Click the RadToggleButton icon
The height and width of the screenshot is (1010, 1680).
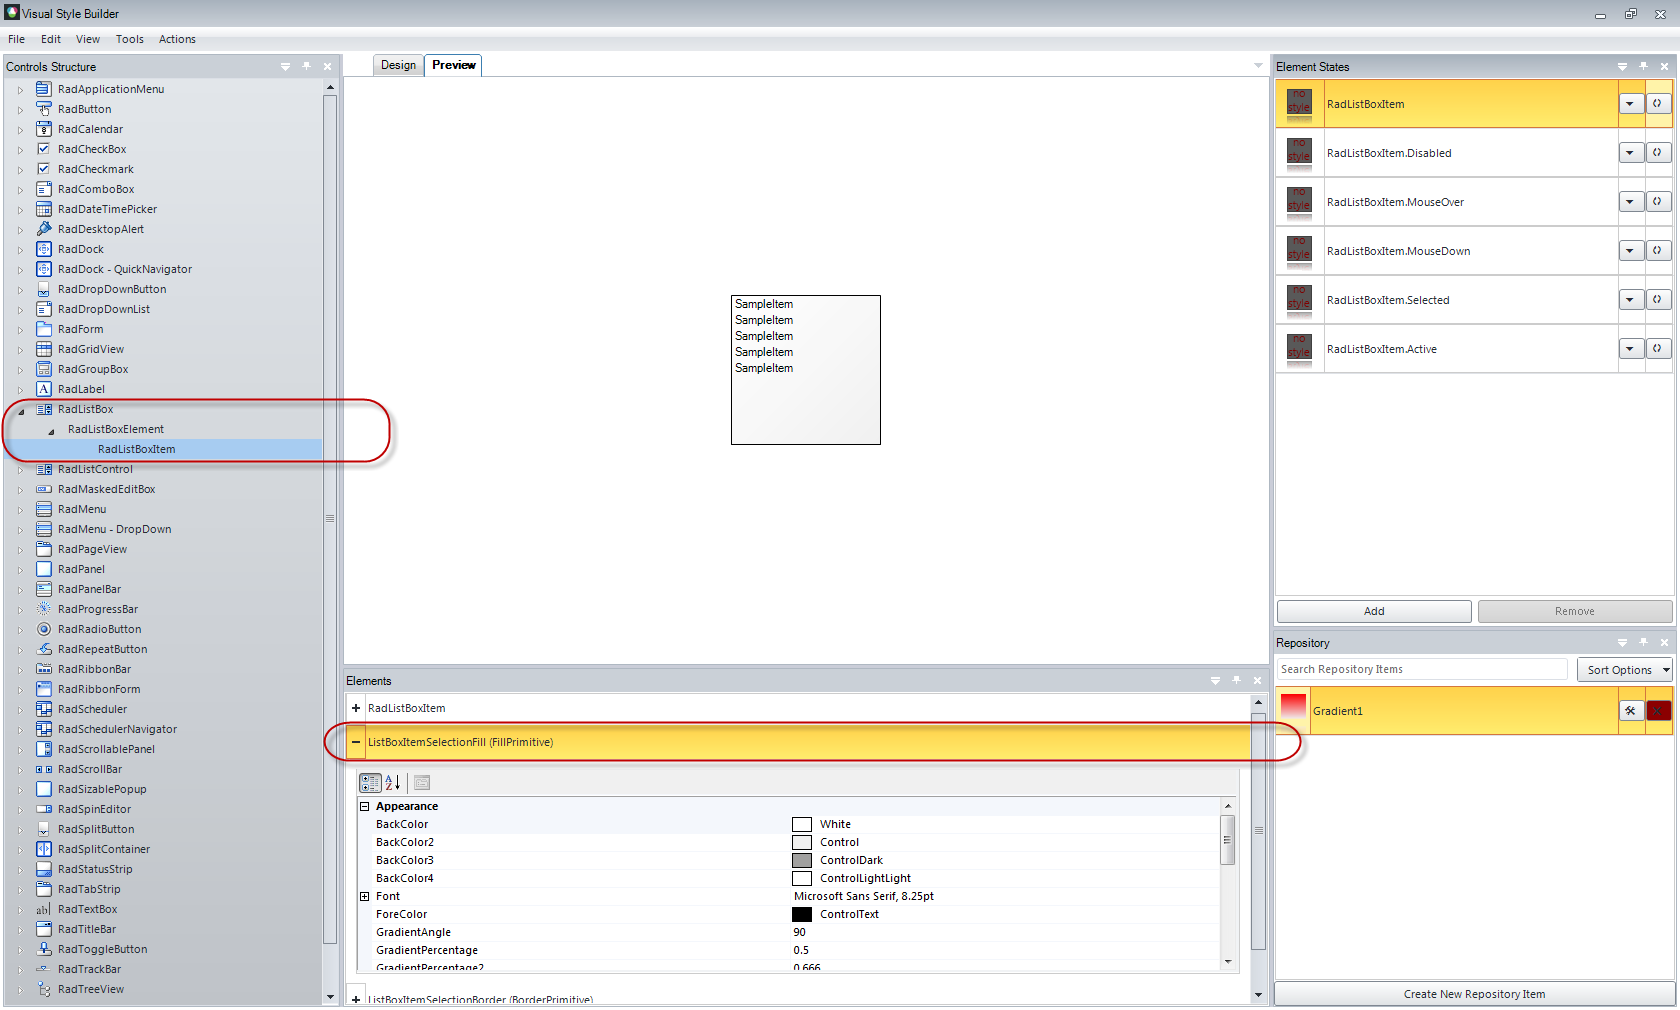pyautogui.click(x=44, y=949)
